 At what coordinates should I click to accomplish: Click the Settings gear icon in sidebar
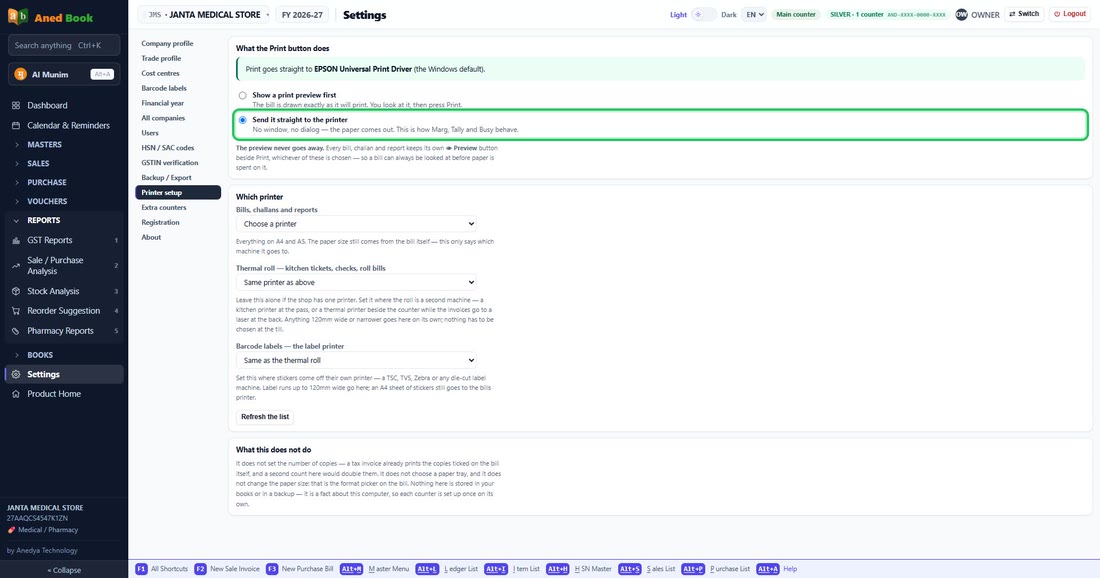(16, 375)
